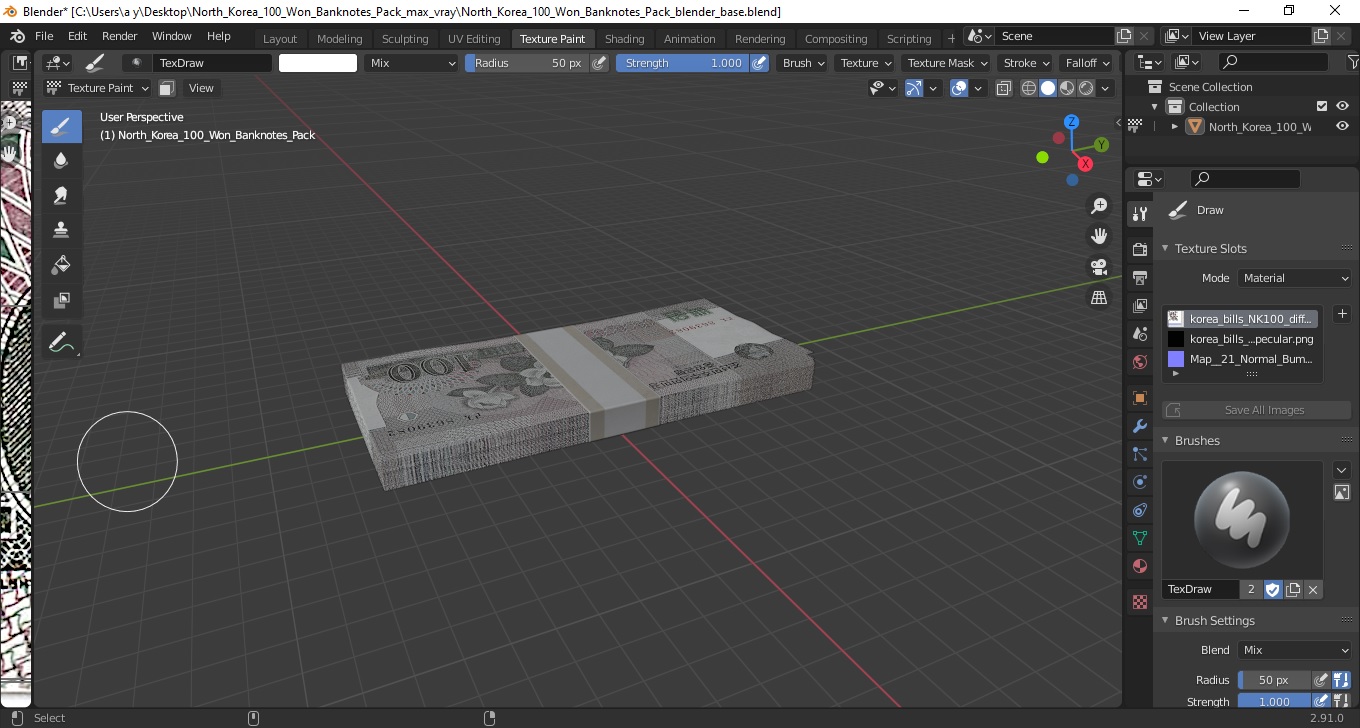The height and width of the screenshot is (728, 1360).
Task: Switch to solid shading mode
Action: (x=1048, y=88)
